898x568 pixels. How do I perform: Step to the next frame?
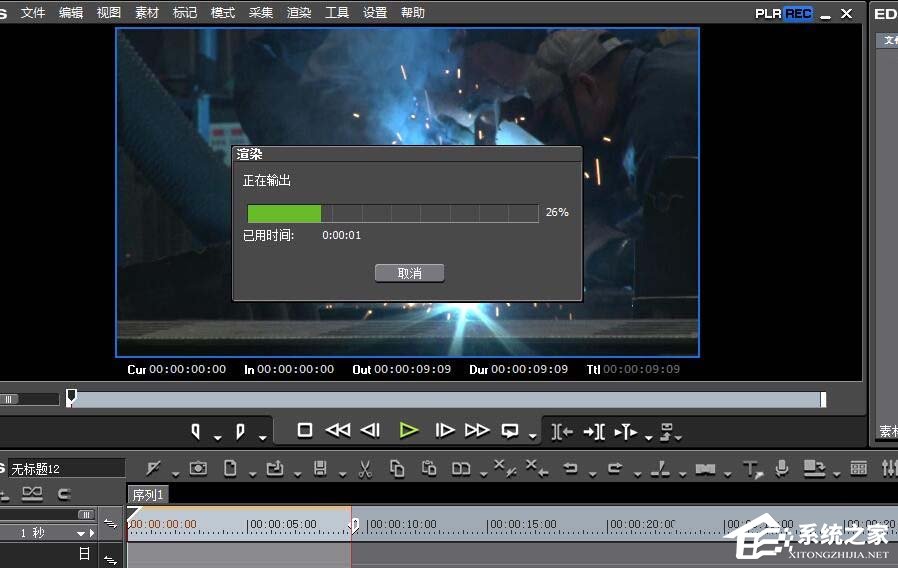[x=445, y=430]
